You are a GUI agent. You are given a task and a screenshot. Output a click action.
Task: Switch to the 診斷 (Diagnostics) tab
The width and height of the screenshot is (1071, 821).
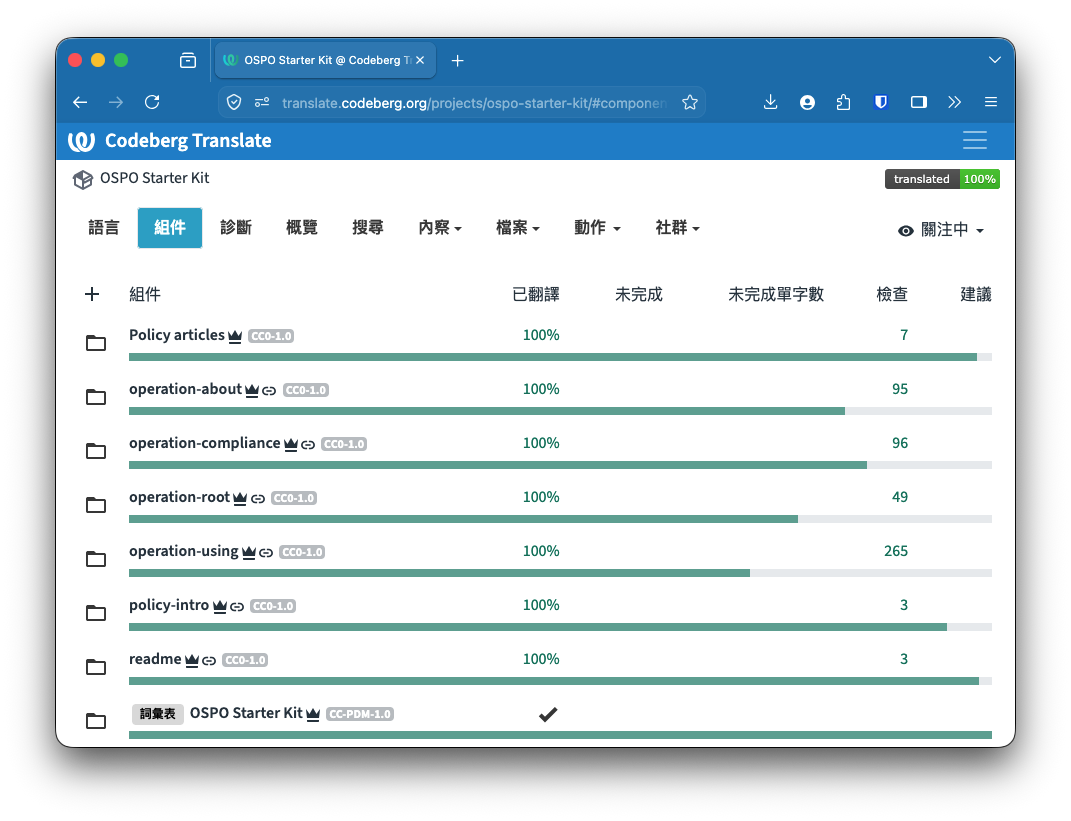point(236,227)
